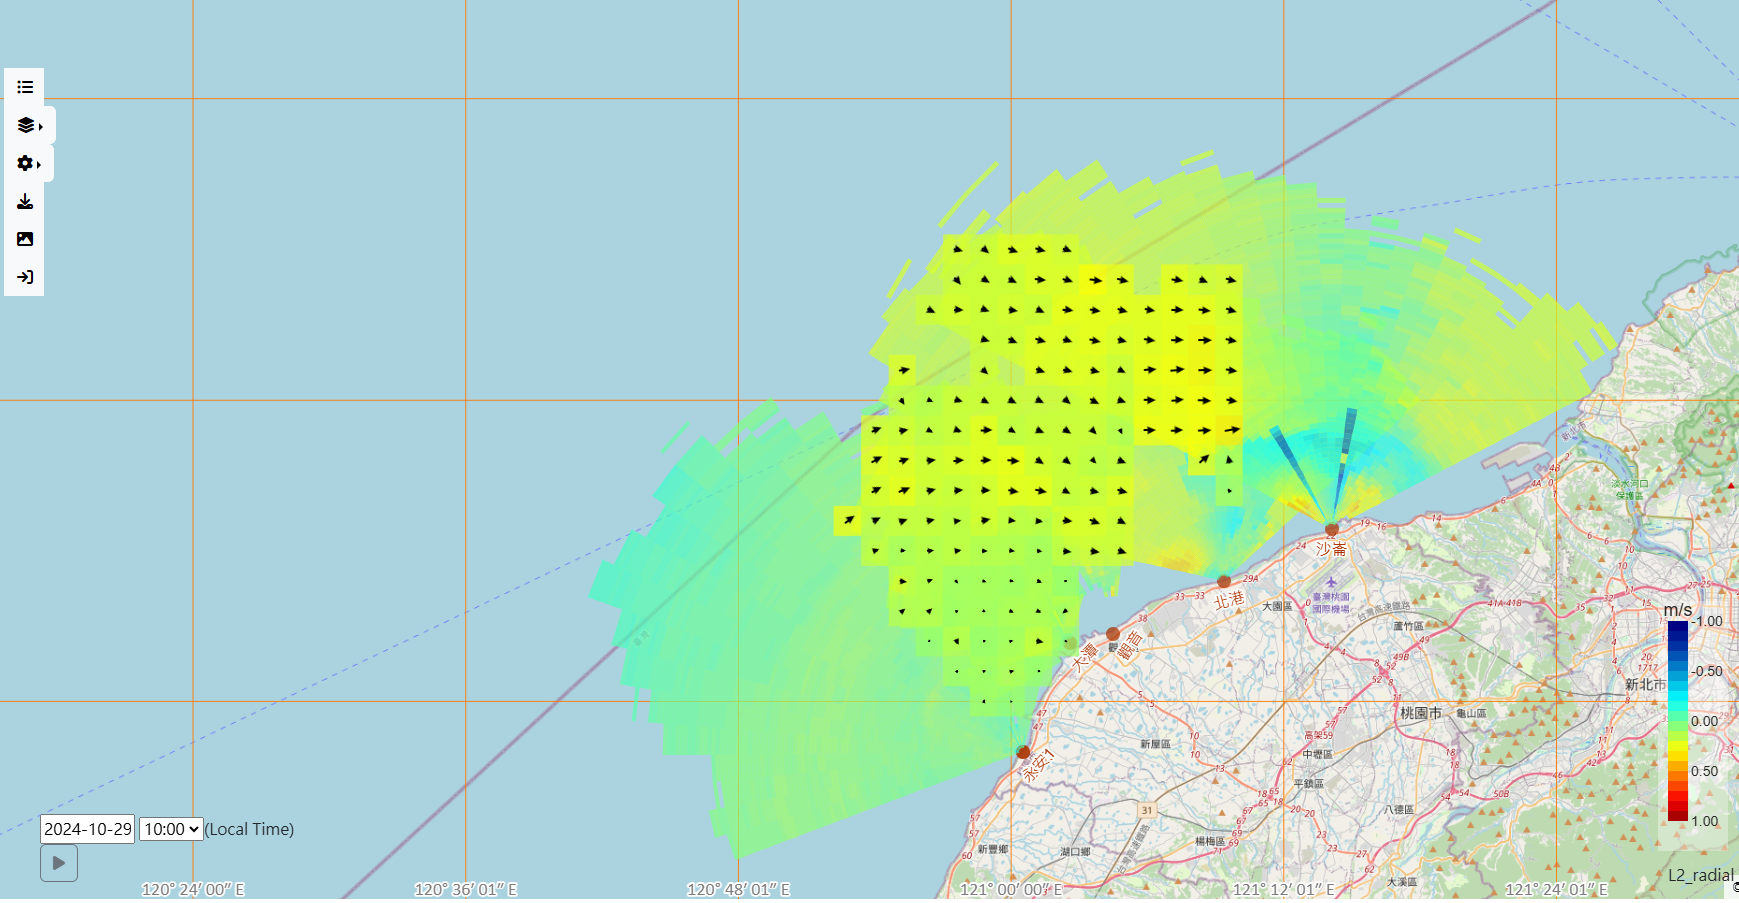1739x903 pixels.
Task: Select the faded 大潭 station marker
Action: [x=1071, y=644]
